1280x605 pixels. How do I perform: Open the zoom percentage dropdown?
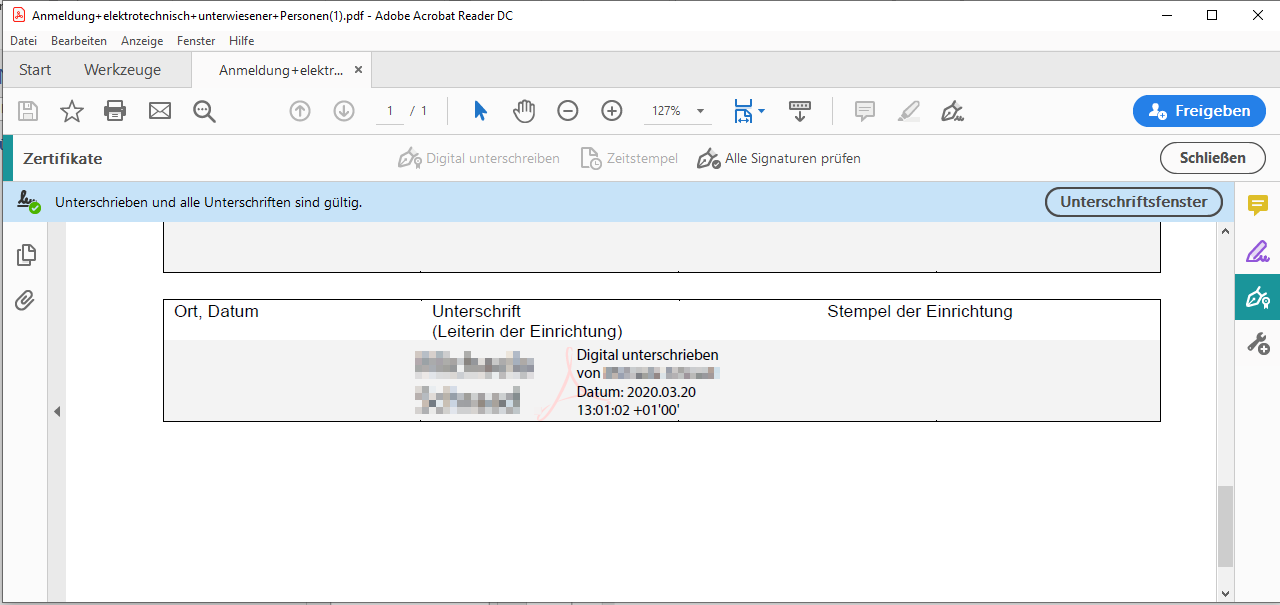pyautogui.click(x=700, y=111)
